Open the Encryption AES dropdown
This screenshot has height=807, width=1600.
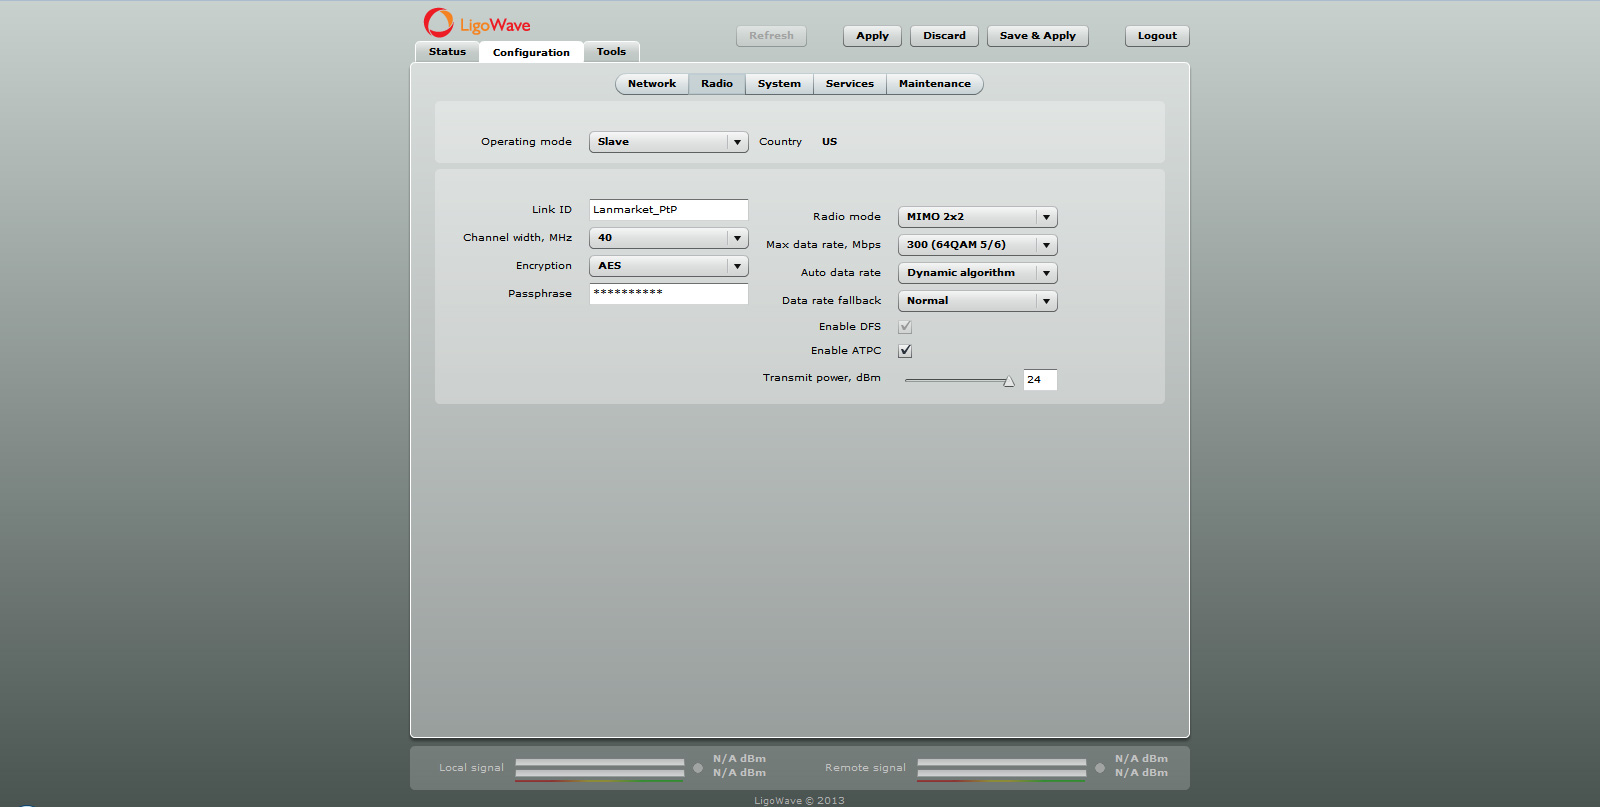[x=668, y=266]
